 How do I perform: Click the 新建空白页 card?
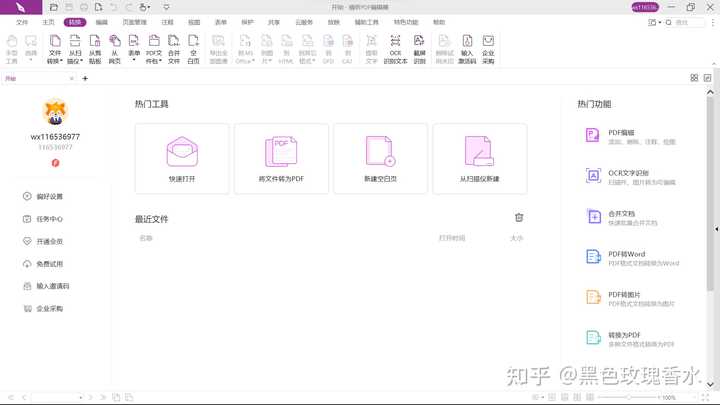(380, 158)
